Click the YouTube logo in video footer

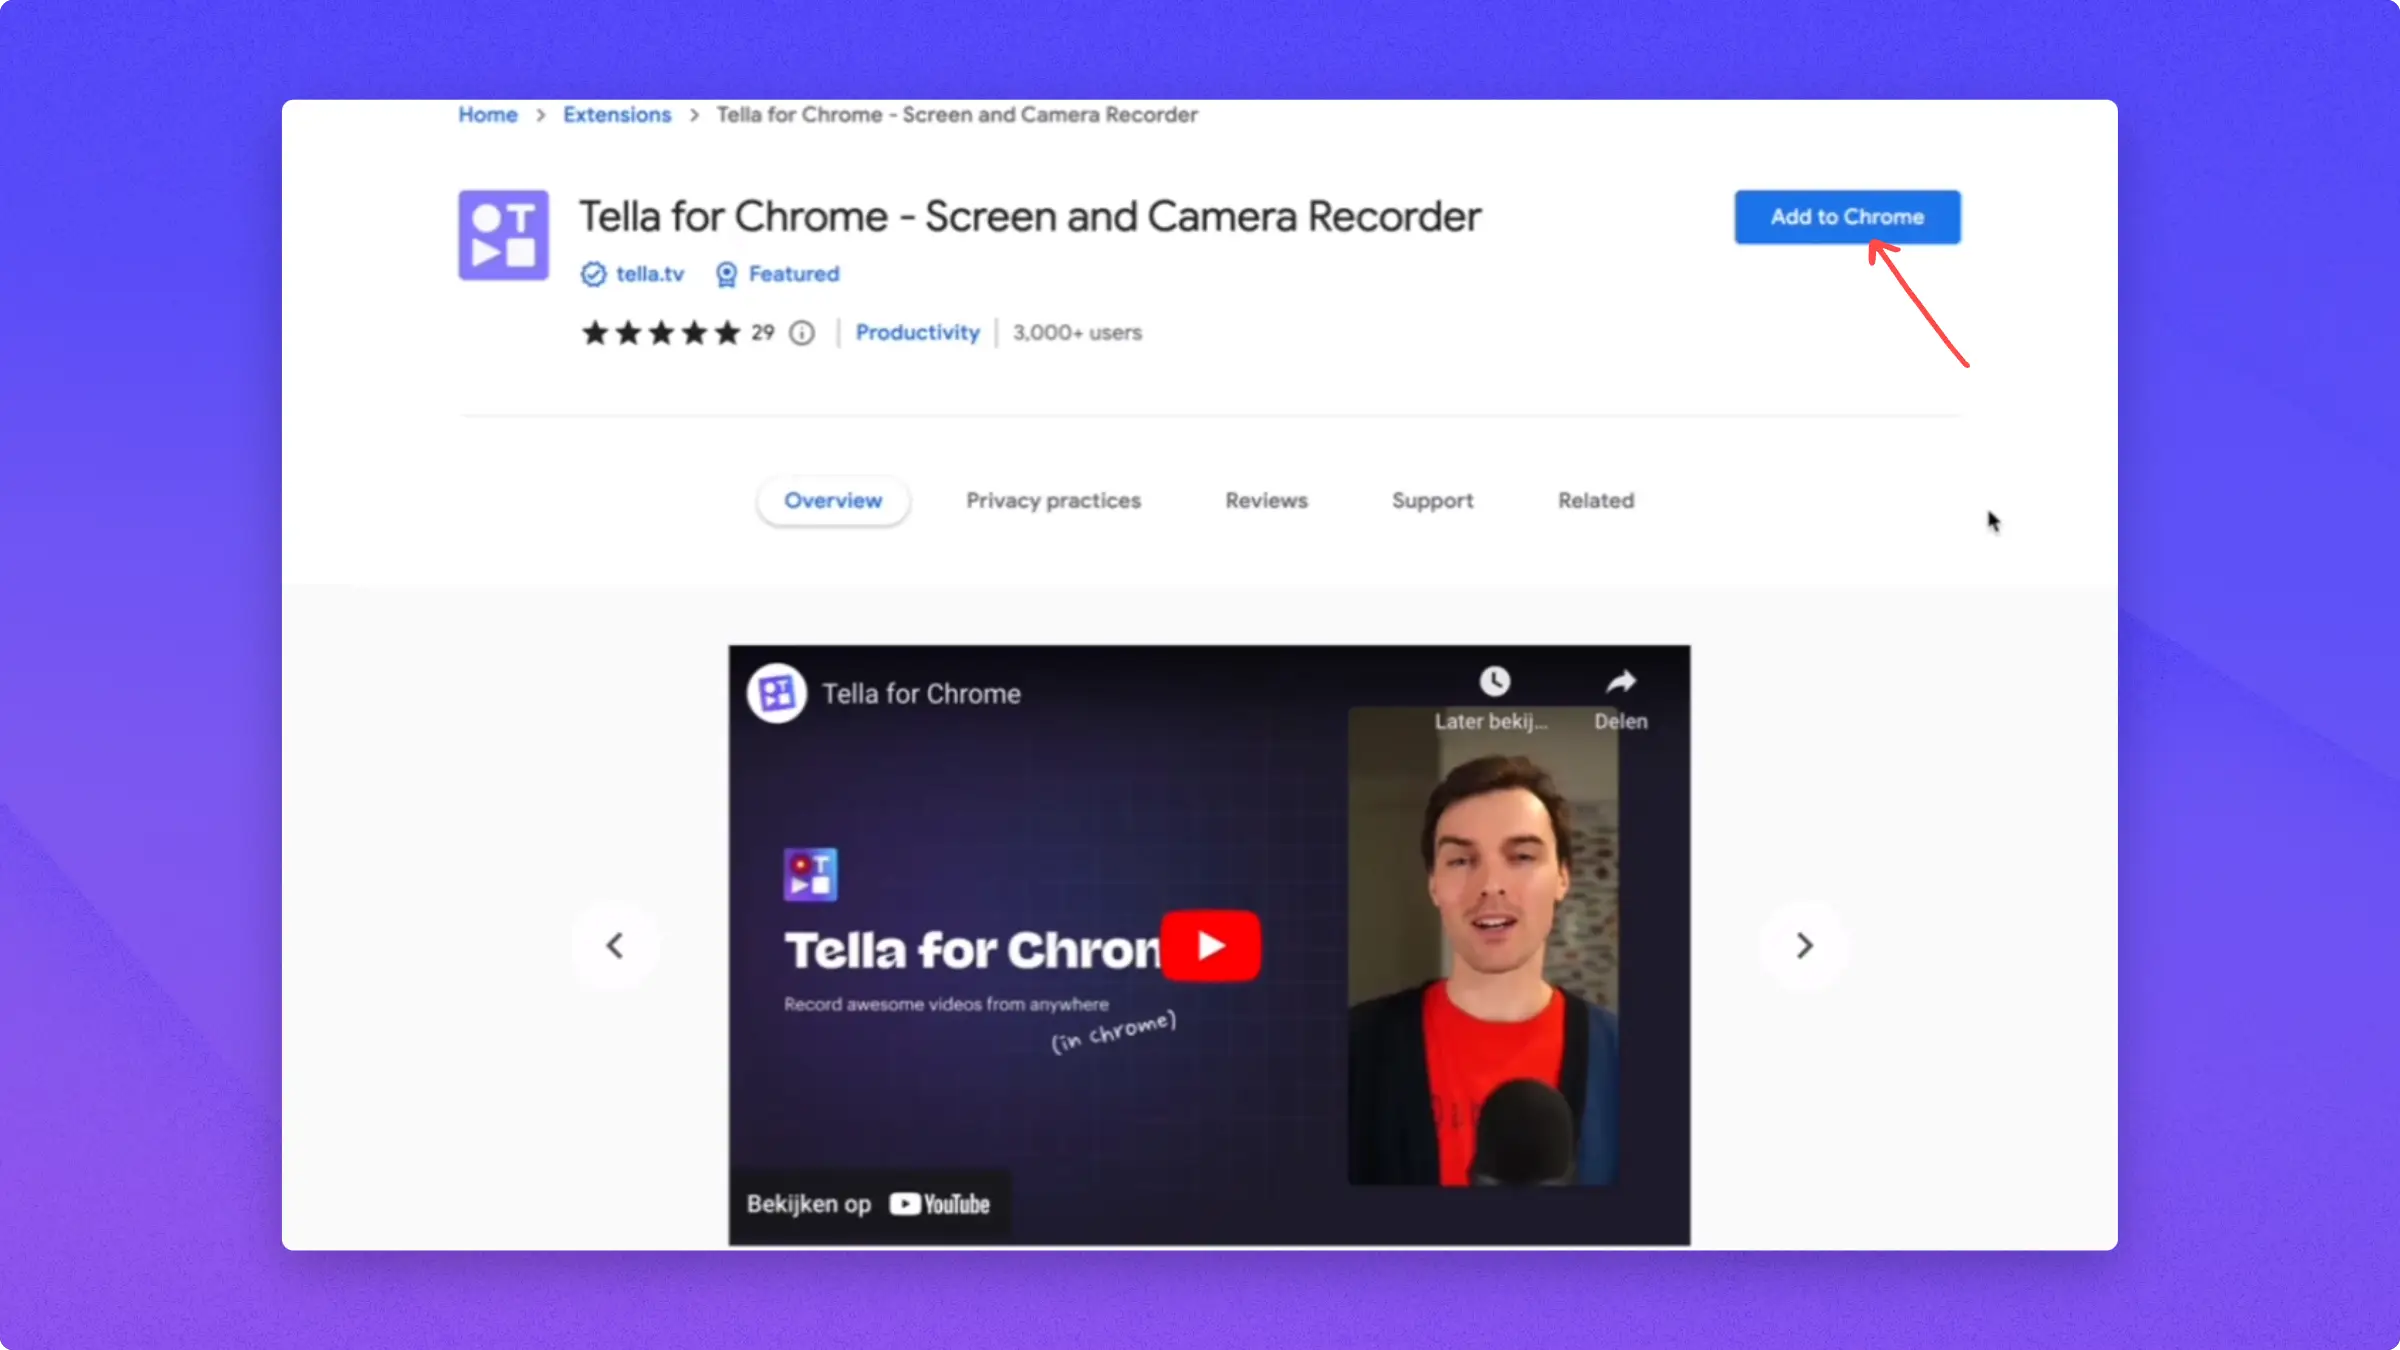pyautogui.click(x=939, y=1204)
